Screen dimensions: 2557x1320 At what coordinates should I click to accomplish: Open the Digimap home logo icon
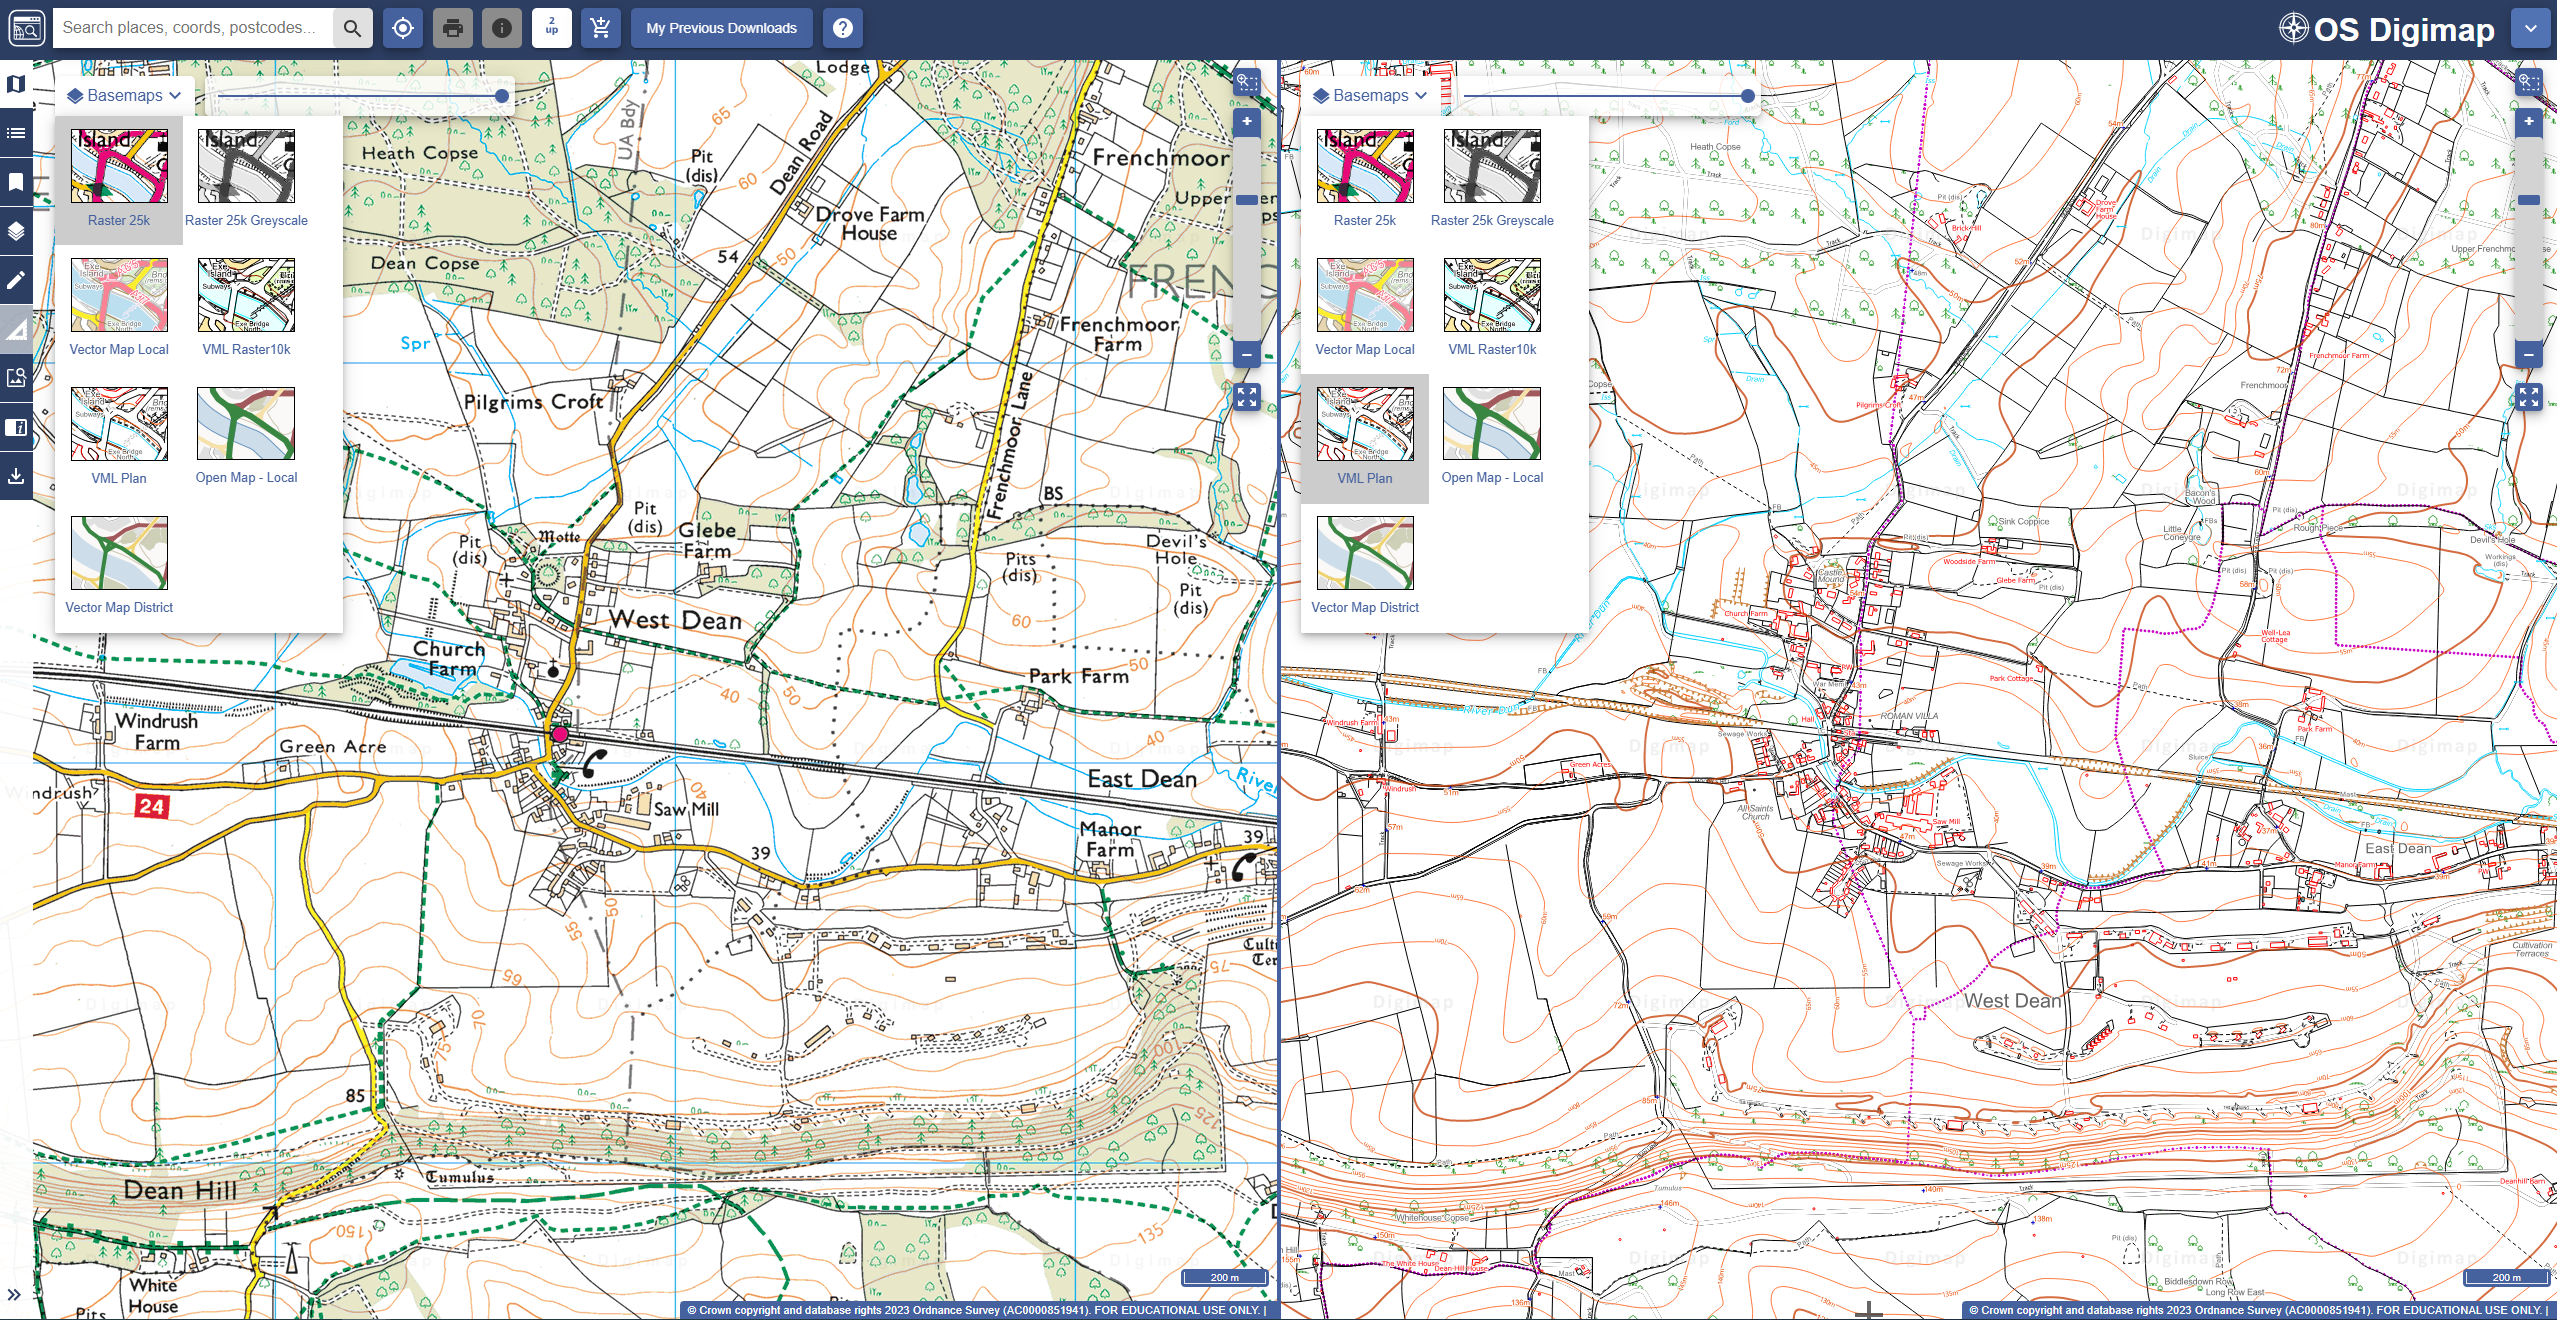(x=27, y=28)
